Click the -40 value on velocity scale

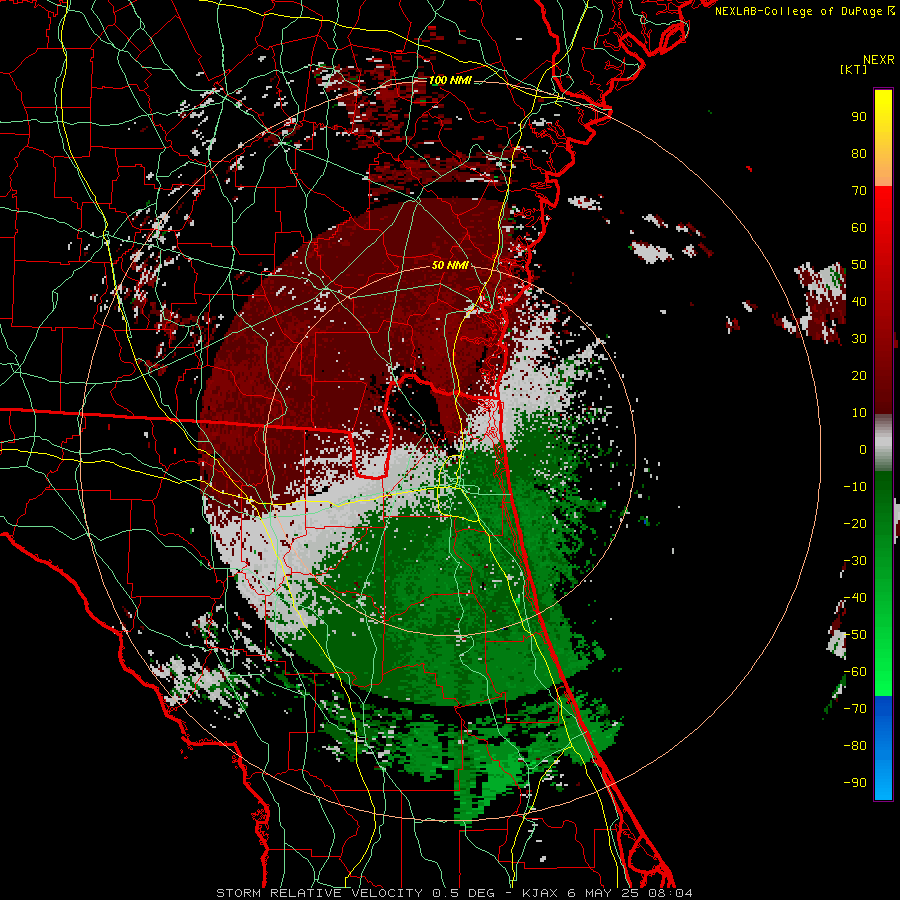(855, 598)
